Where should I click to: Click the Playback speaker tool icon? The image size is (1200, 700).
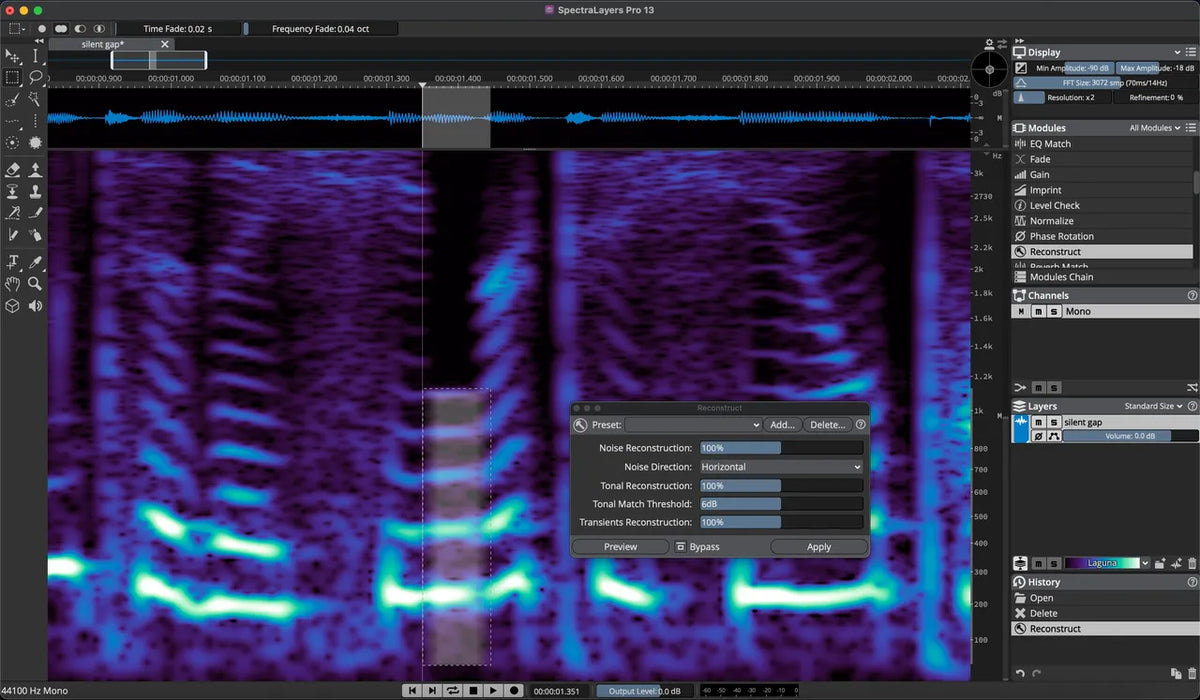[35, 306]
